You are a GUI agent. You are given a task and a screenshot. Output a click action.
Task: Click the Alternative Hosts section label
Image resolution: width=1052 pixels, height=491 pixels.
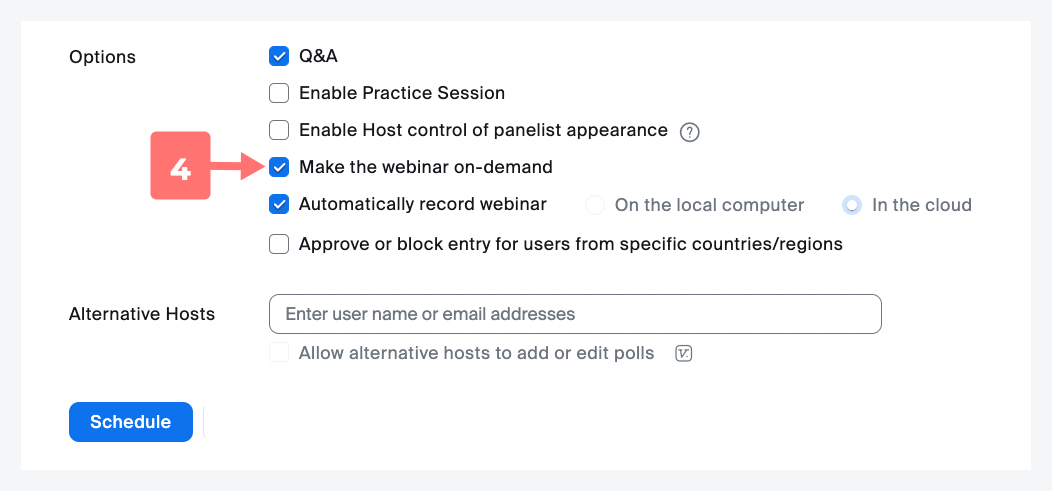[x=142, y=314]
